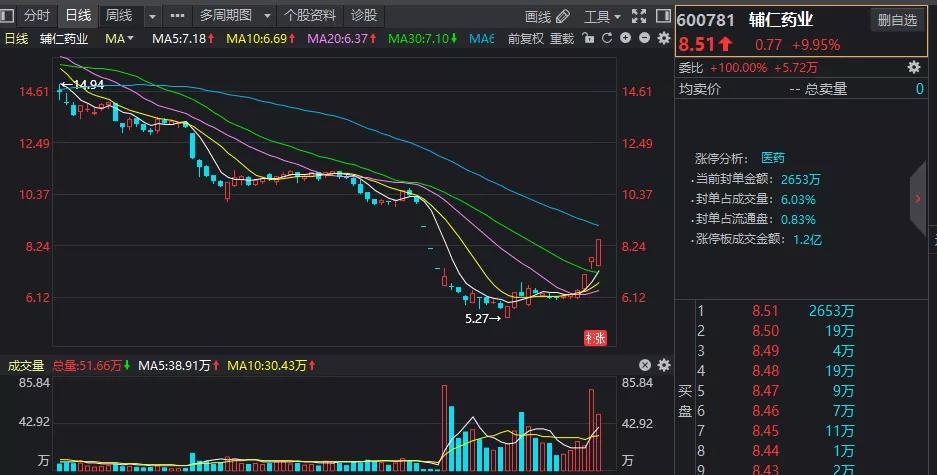Open settings gear beside 委比
Screen dimensions: 937x475
click(914, 68)
